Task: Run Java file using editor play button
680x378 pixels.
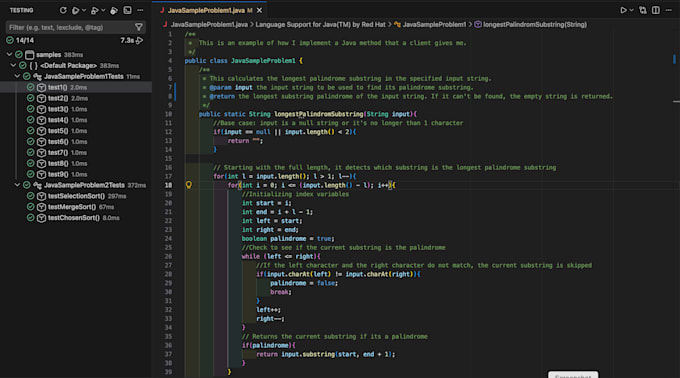Action: 623,10
